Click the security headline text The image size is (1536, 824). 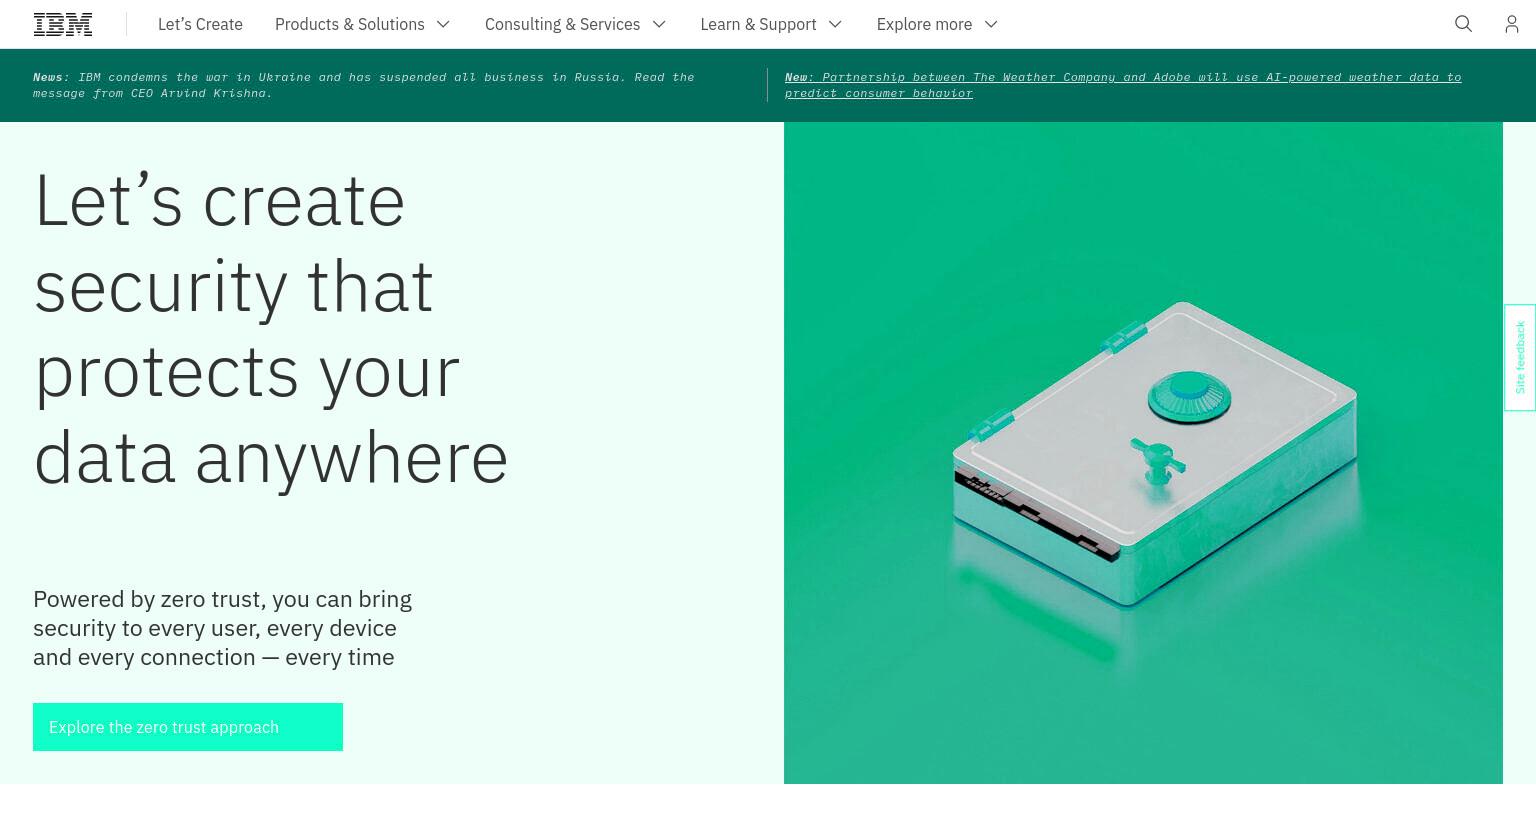[271, 329]
